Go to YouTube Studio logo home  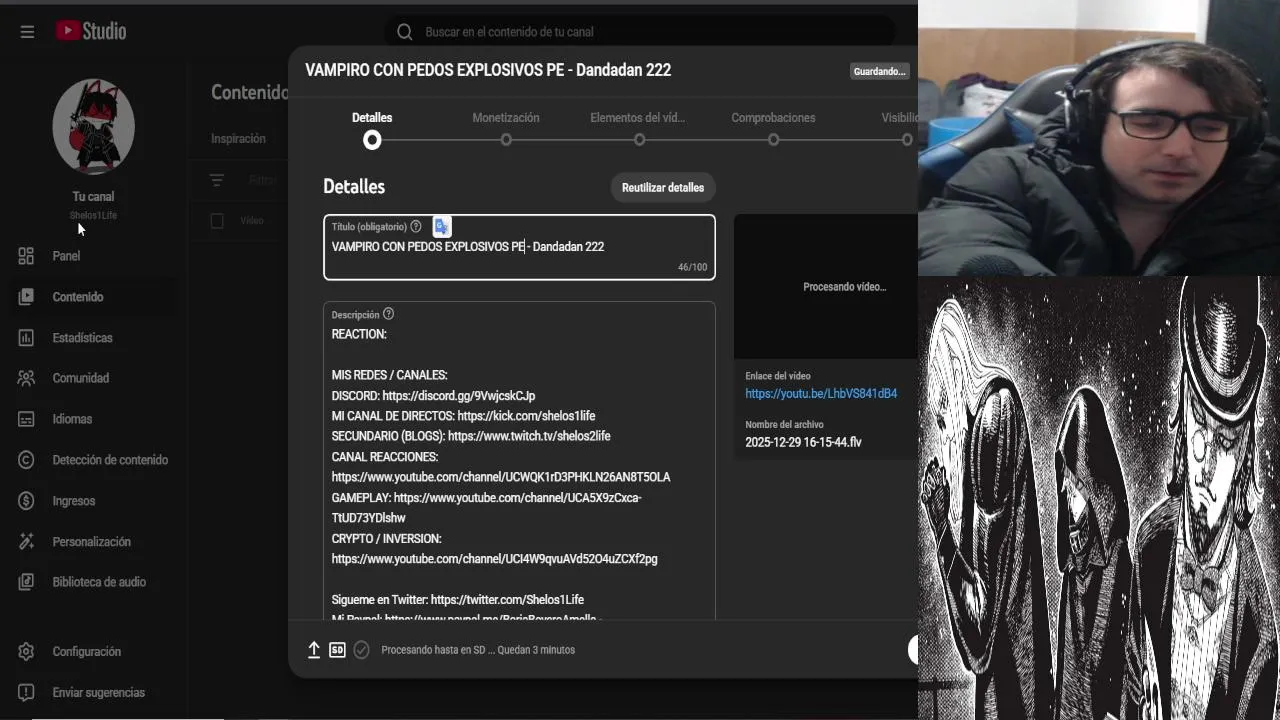pyautogui.click(x=91, y=31)
